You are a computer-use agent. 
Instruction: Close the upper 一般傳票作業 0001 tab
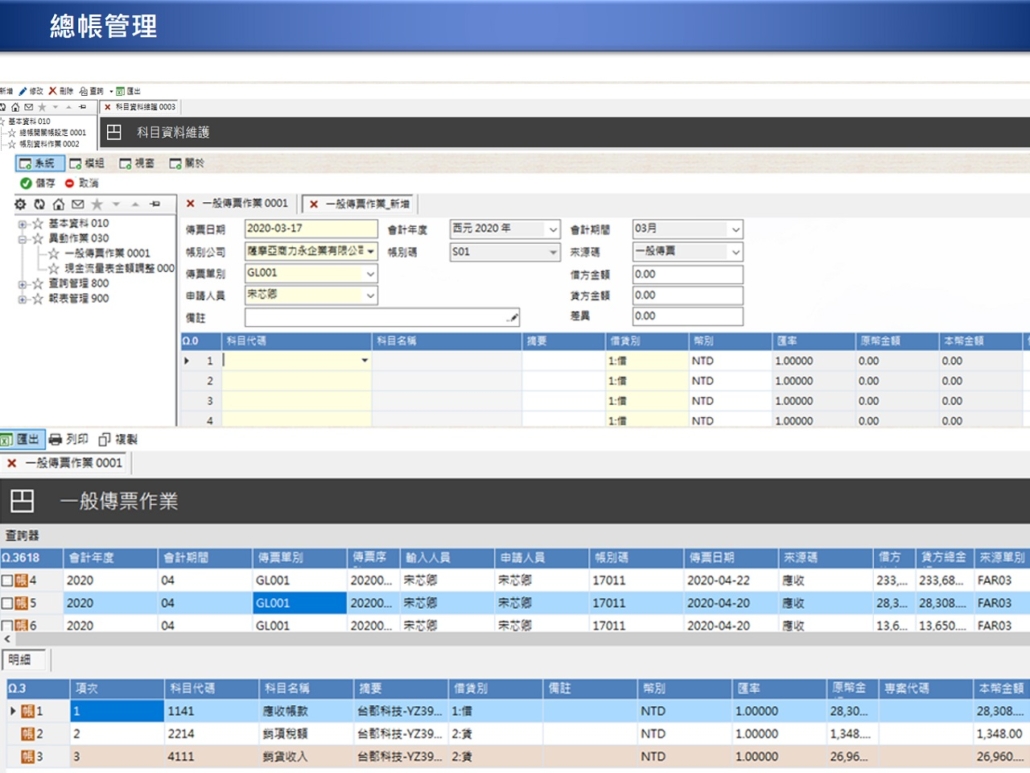pos(190,204)
